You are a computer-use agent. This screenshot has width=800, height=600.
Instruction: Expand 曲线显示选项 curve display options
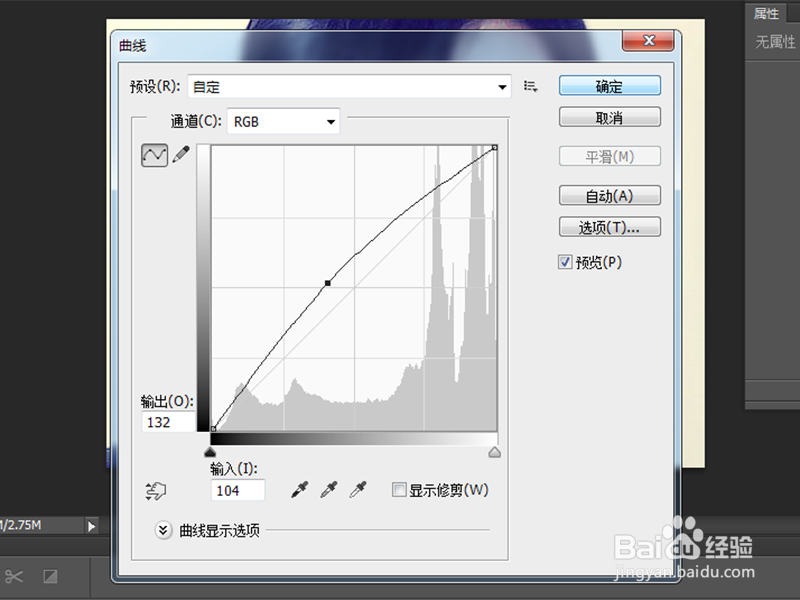[x=163, y=531]
